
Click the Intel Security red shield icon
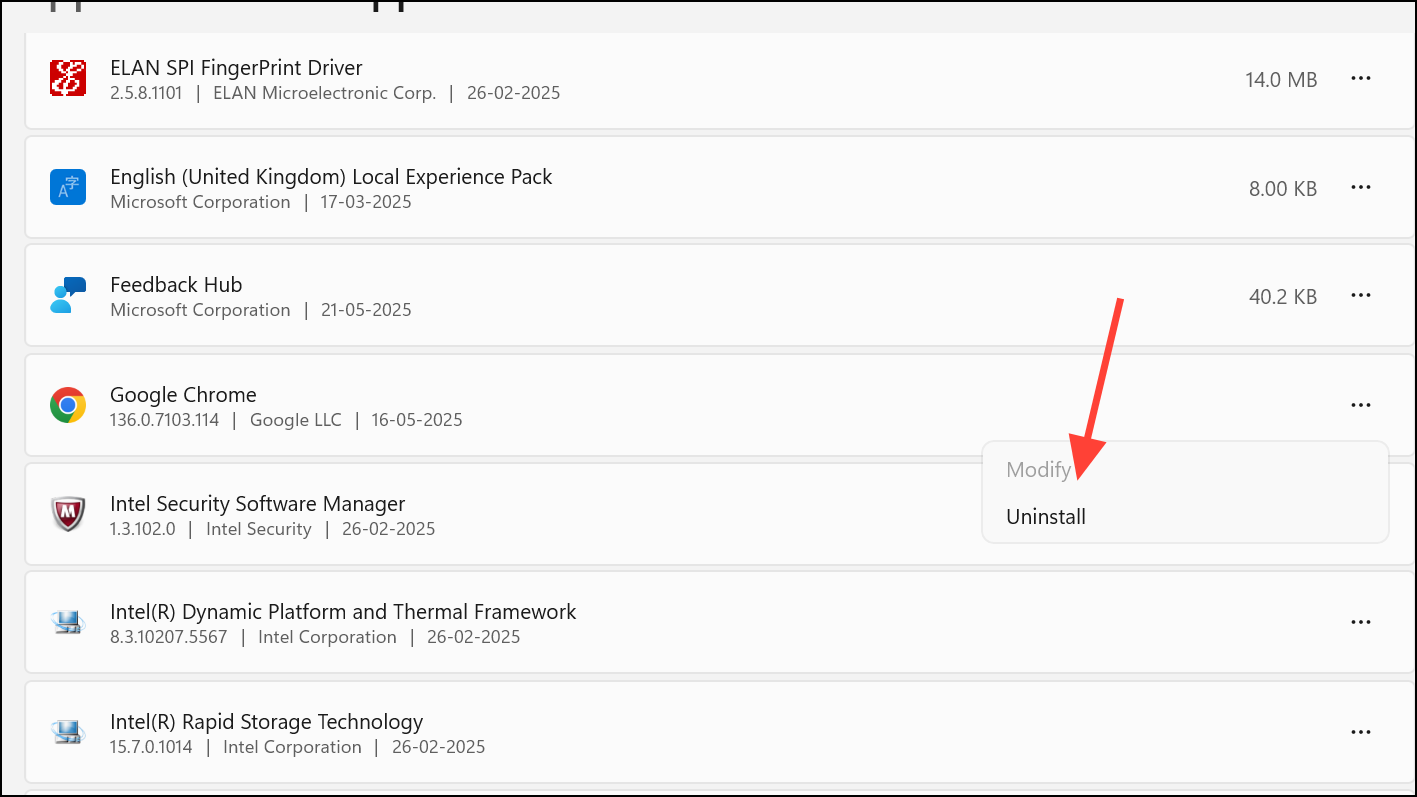point(68,514)
